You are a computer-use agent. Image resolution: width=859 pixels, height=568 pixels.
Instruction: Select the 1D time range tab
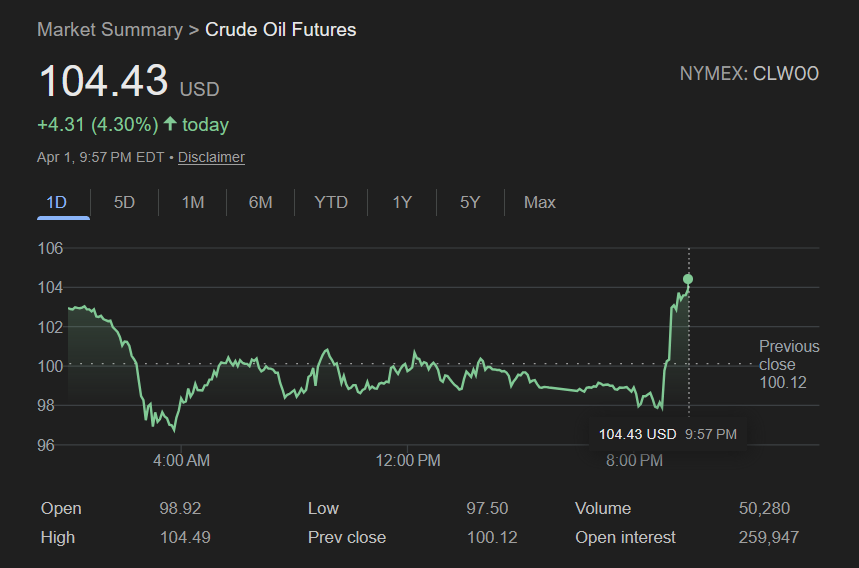tap(56, 202)
